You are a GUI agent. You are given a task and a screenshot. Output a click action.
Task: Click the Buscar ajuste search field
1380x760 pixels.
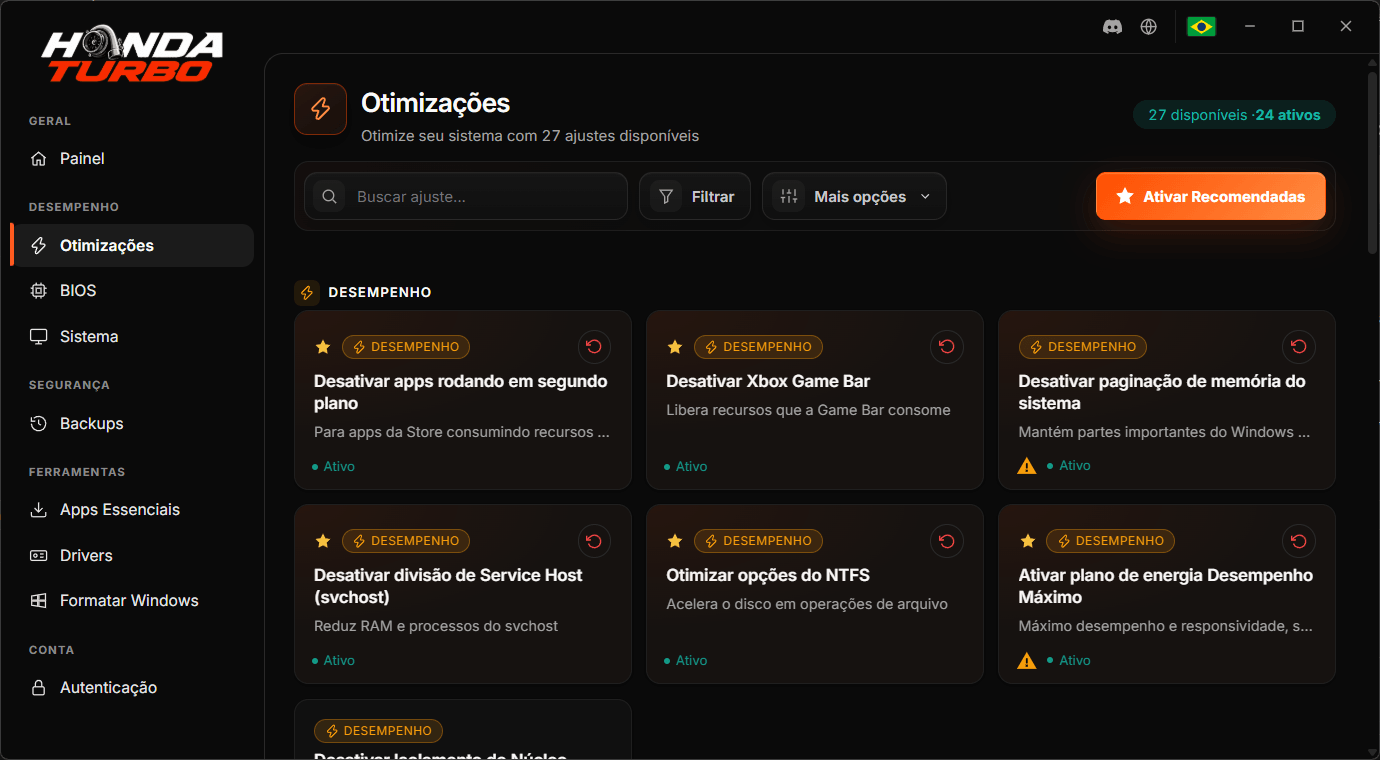pyautogui.click(x=466, y=196)
